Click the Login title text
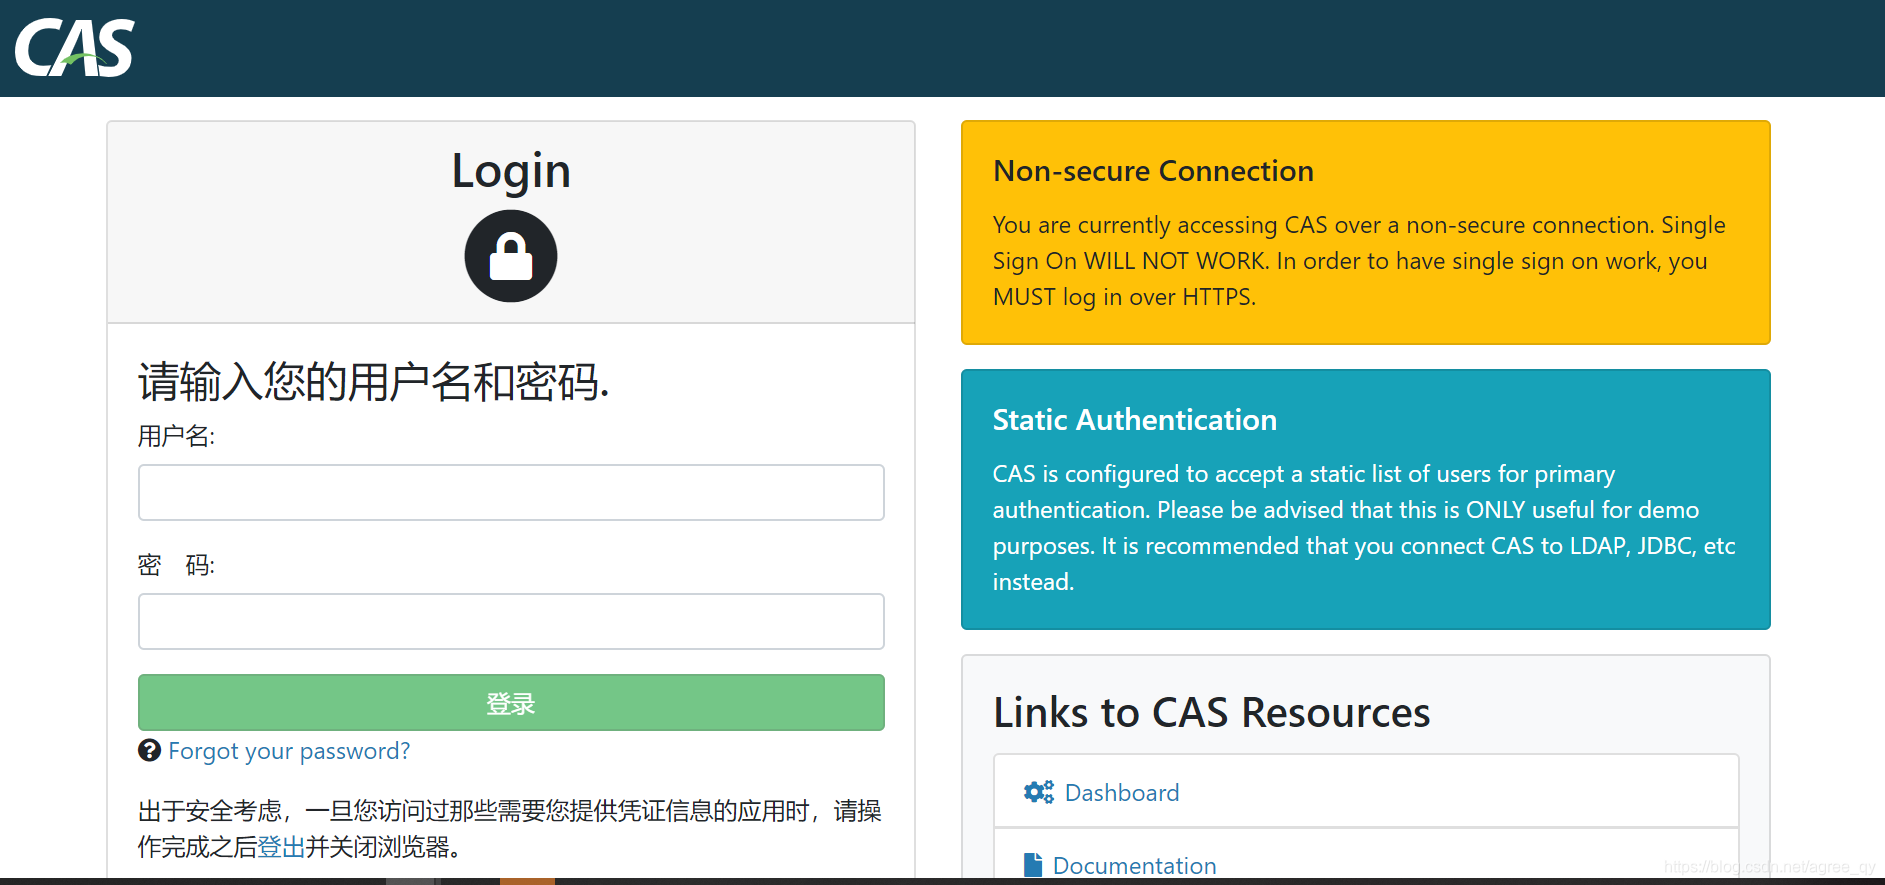 coord(511,171)
